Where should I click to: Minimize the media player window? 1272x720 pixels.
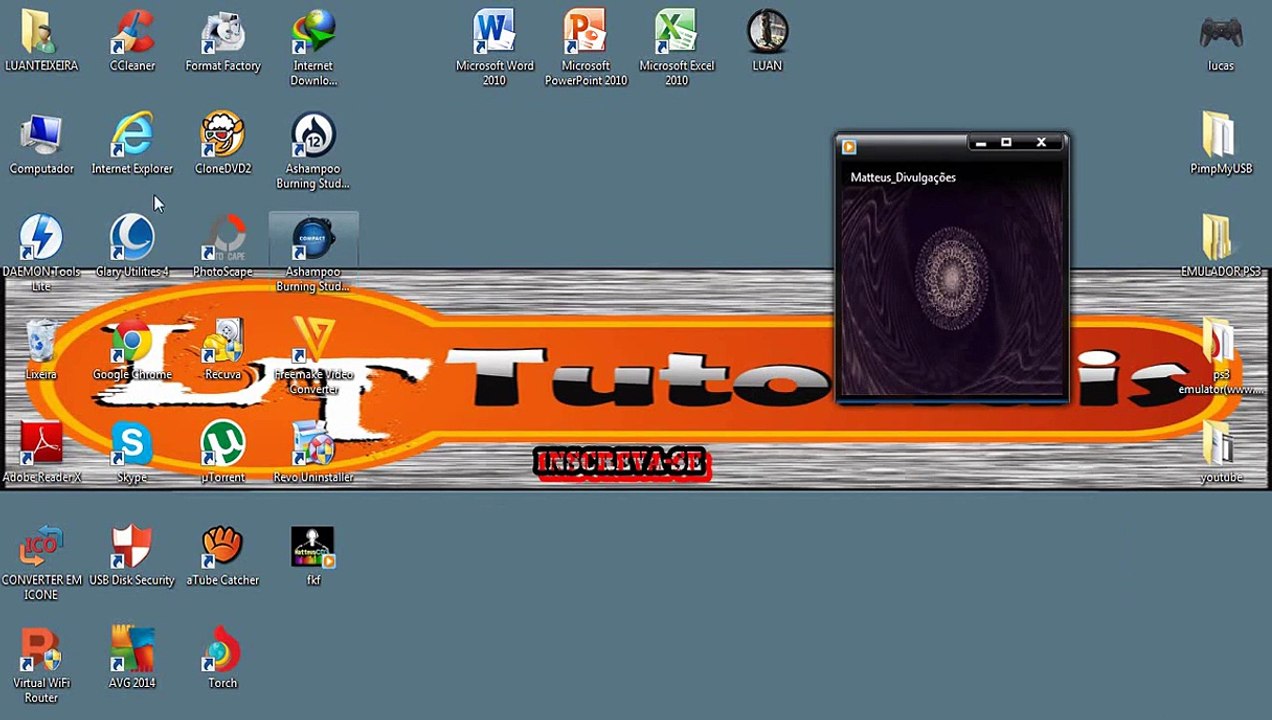pyautogui.click(x=981, y=143)
